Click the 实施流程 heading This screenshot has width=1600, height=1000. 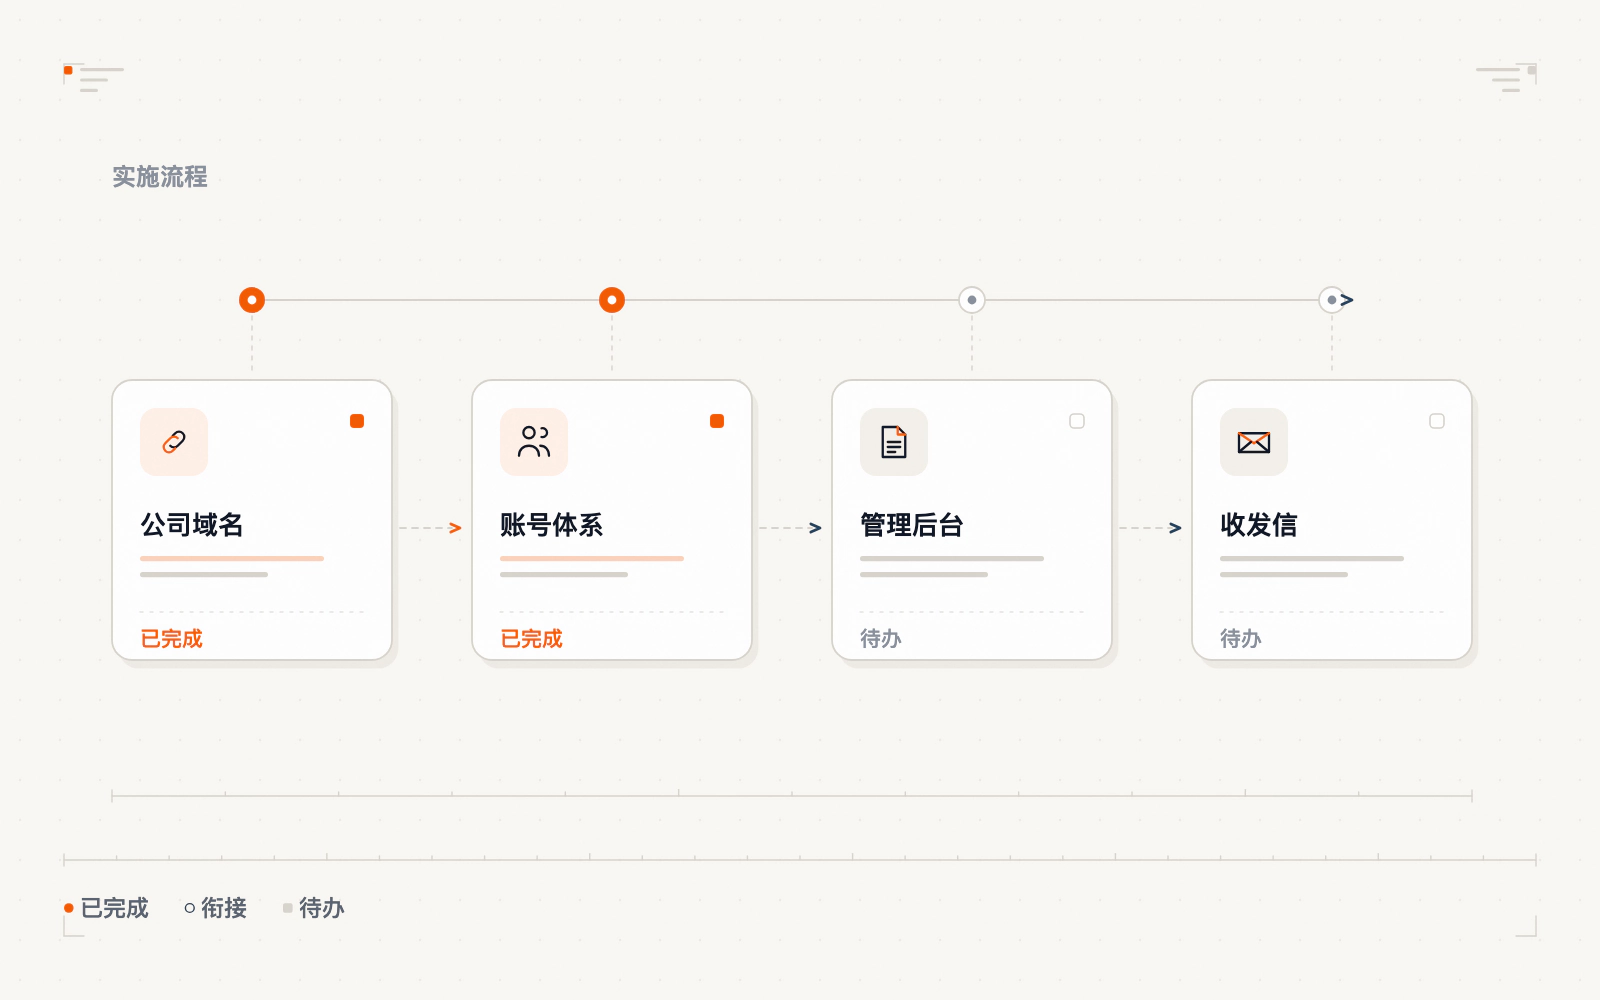(x=160, y=177)
